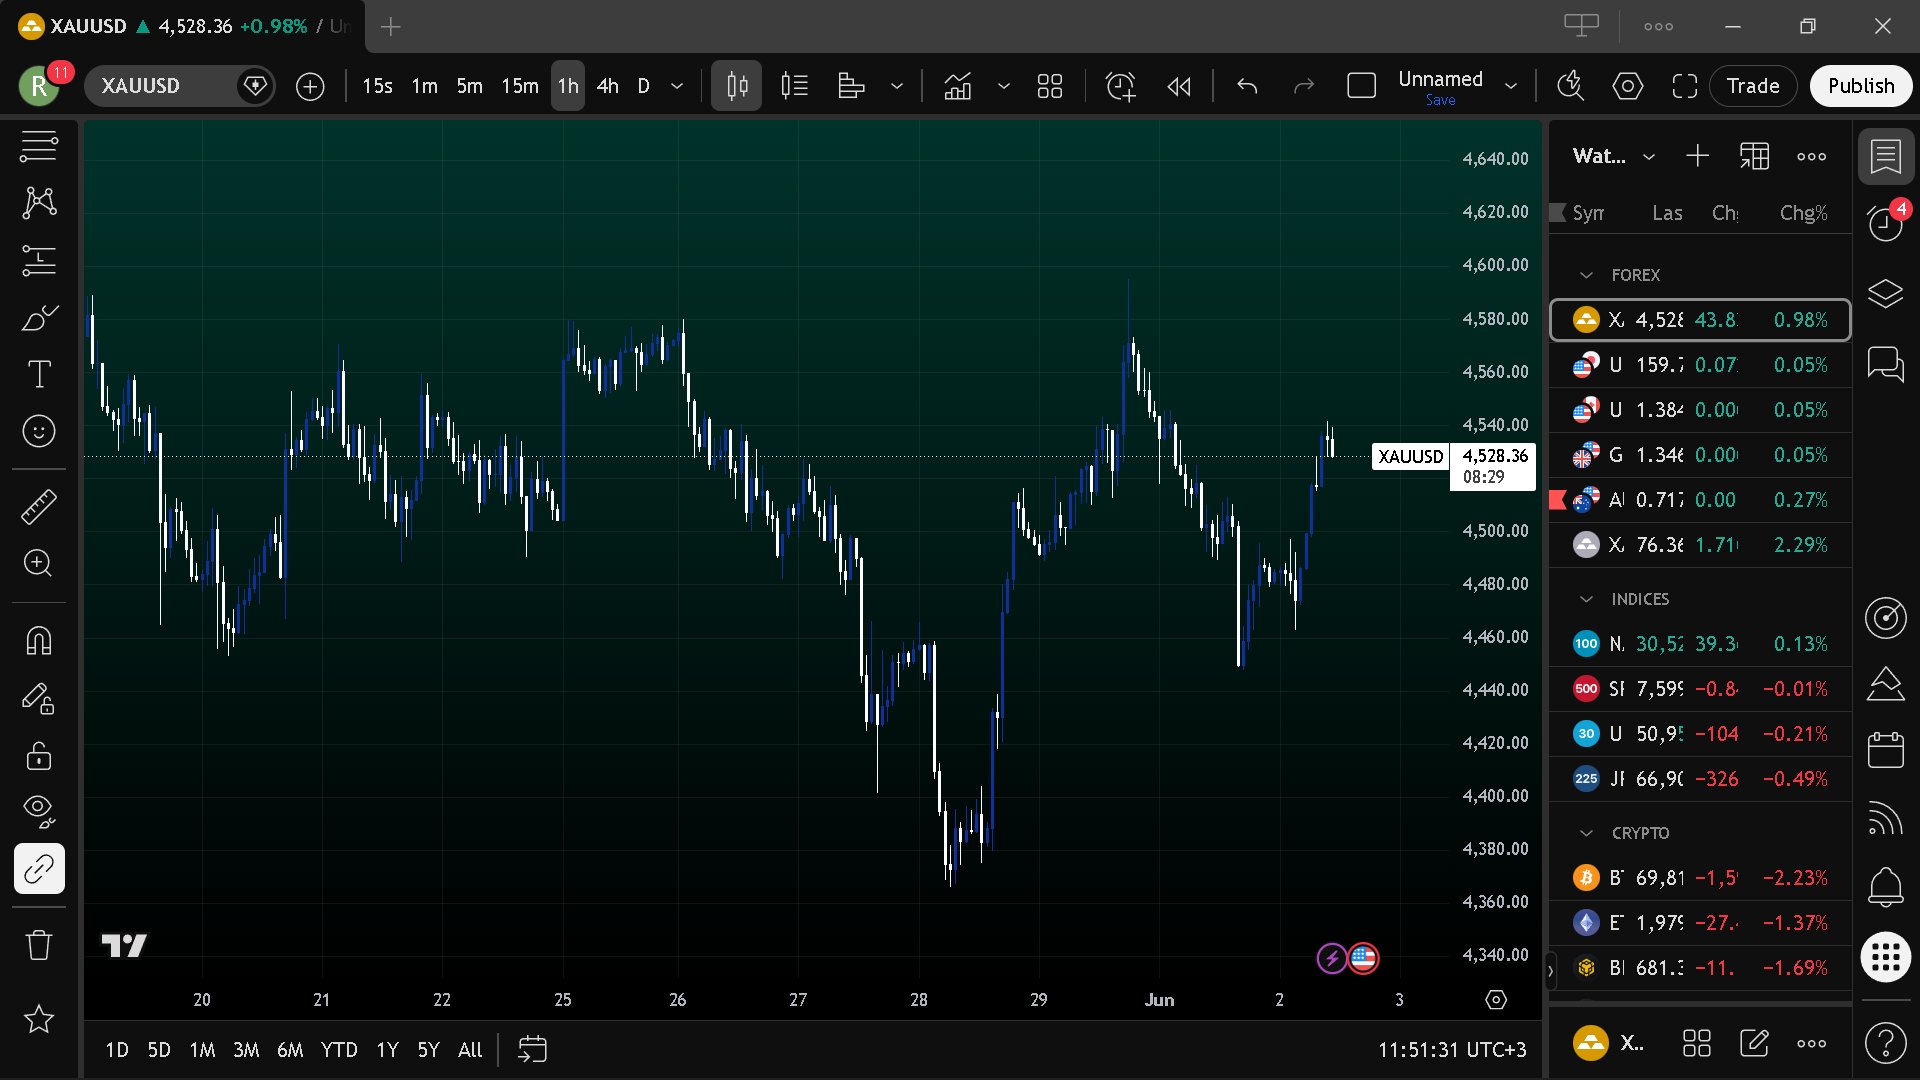Image resolution: width=1920 pixels, height=1080 pixels.
Task: Activate the Zoom in tool
Action: coord(39,563)
